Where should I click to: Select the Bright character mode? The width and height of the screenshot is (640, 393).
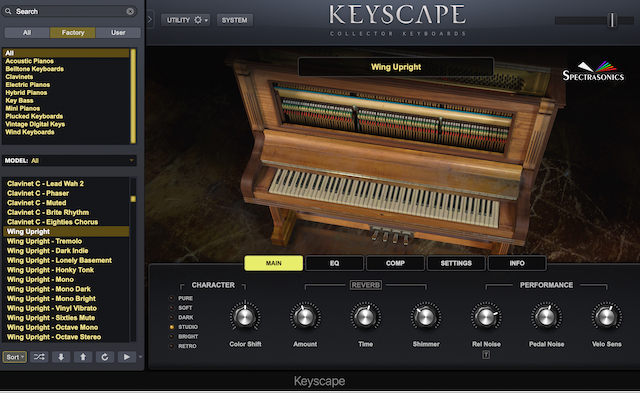click(184, 336)
